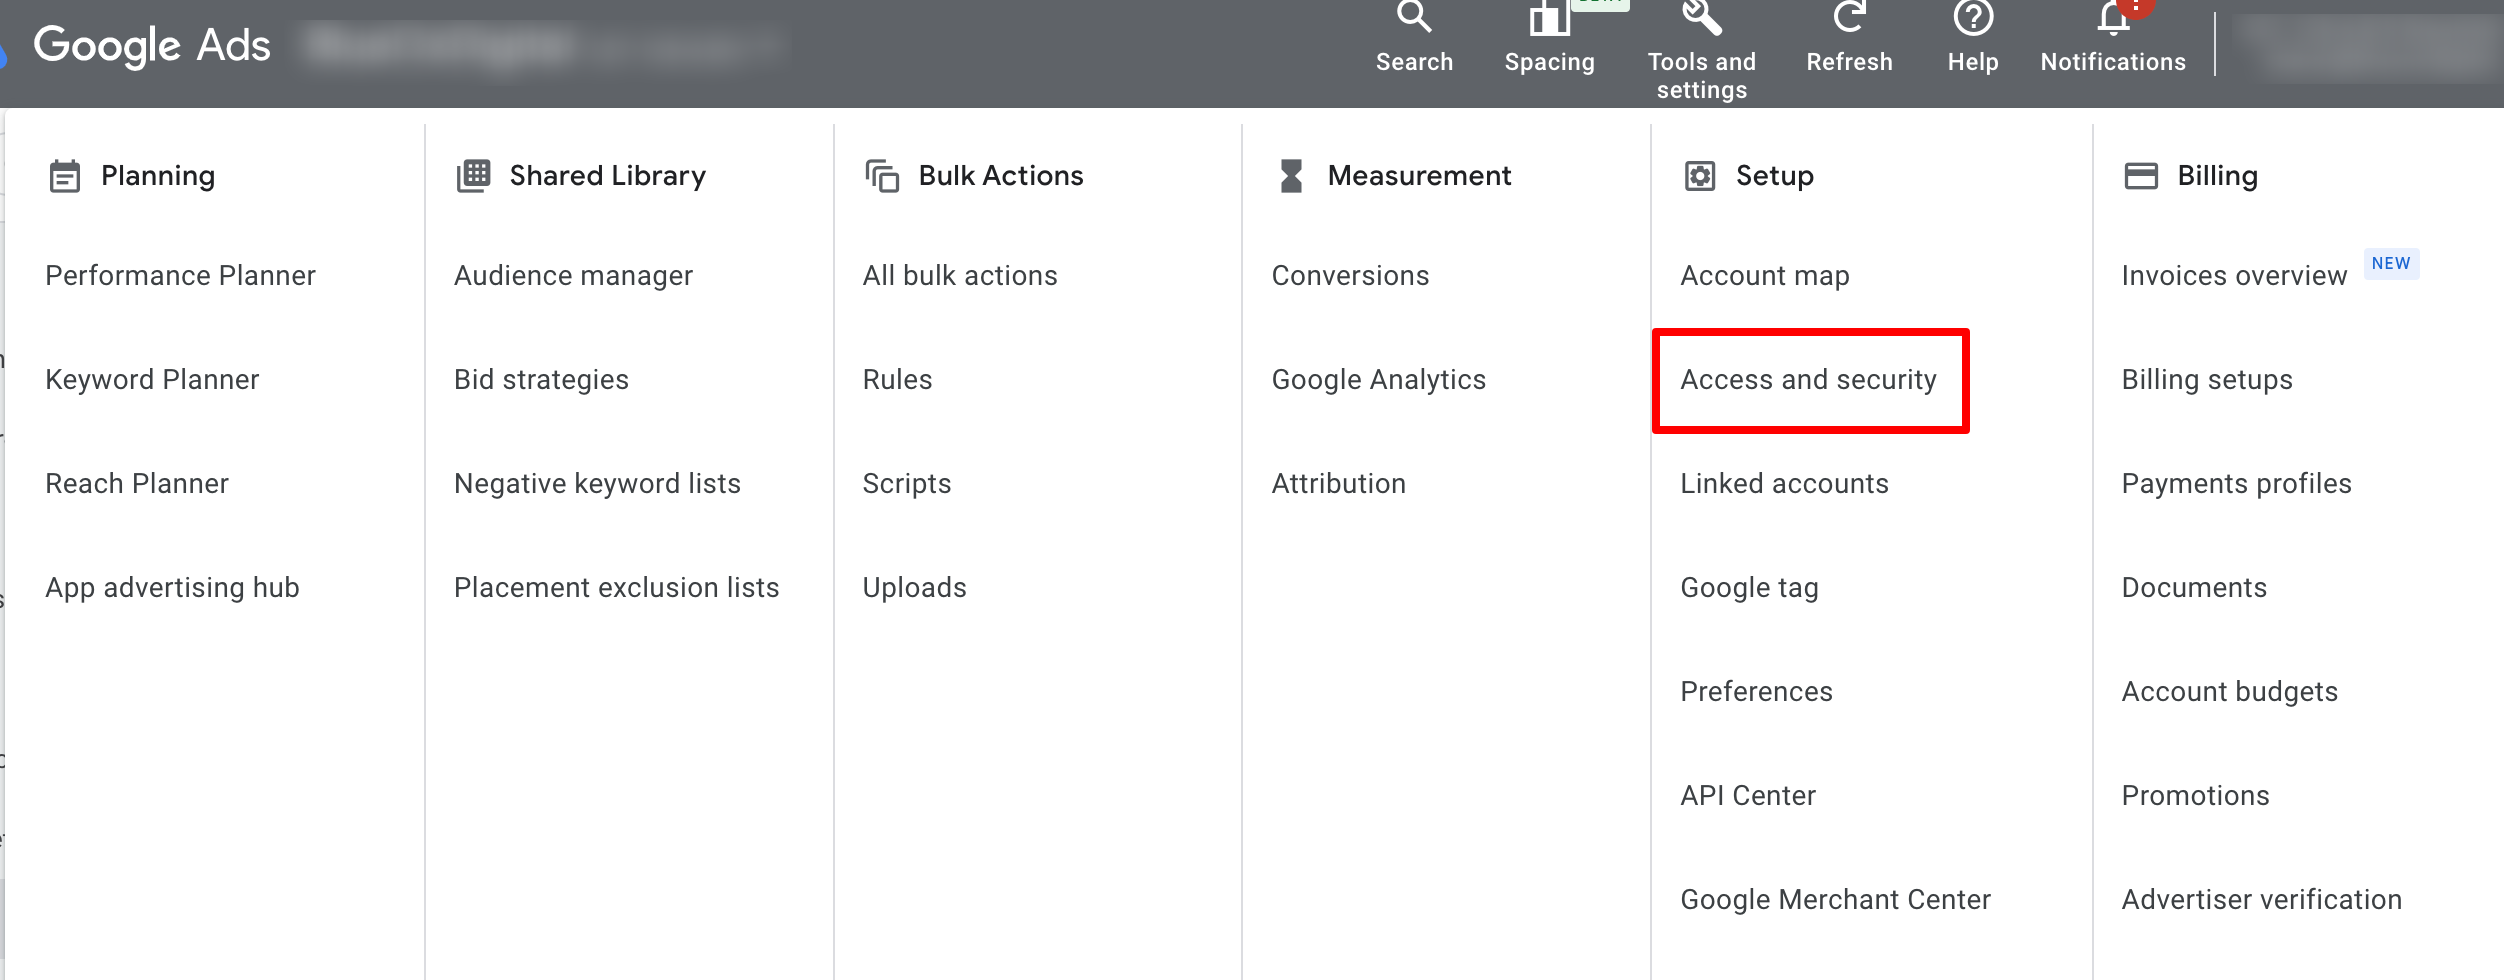Viewport: 2504px width, 980px height.
Task: Open Invoices overview
Action: pos(2234,276)
